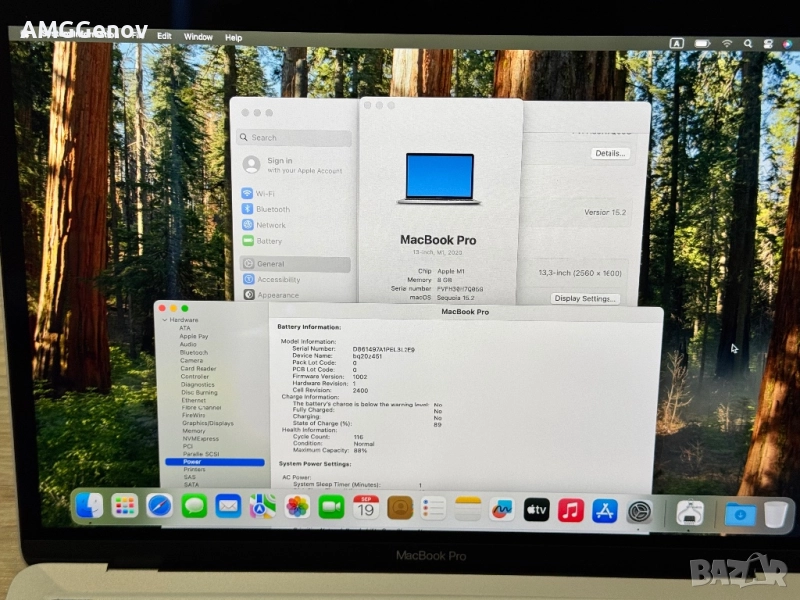This screenshot has width=800, height=600.
Task: Open Trash in the Dock
Action: tap(776, 515)
